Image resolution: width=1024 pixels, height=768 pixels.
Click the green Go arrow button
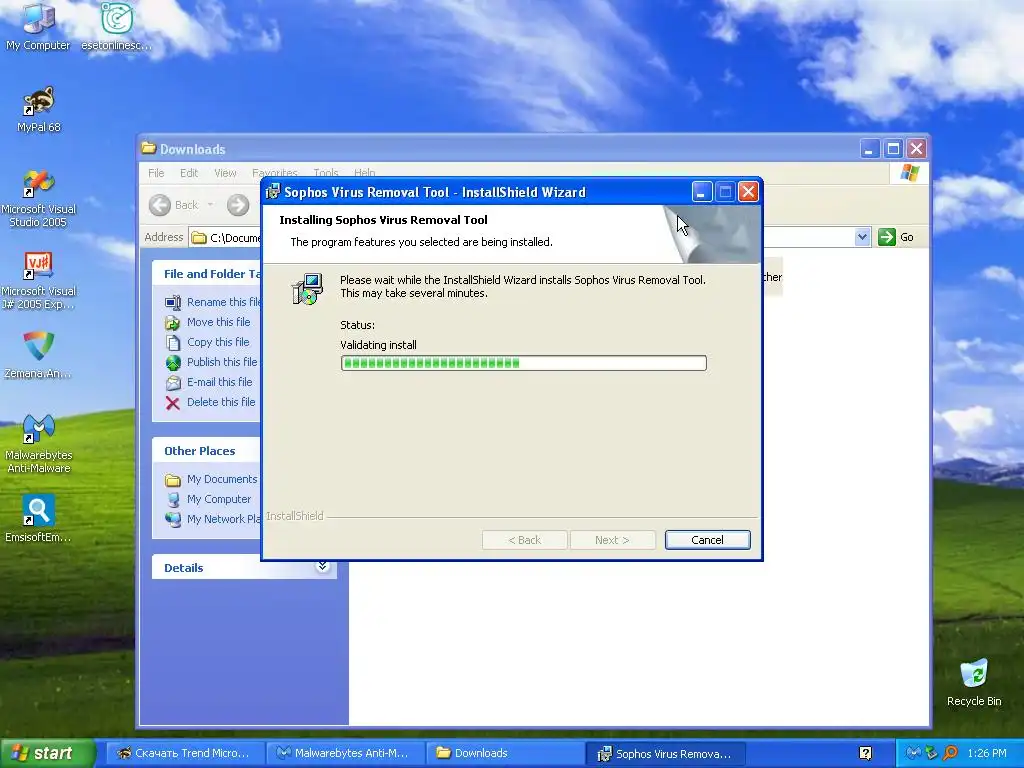(x=886, y=237)
